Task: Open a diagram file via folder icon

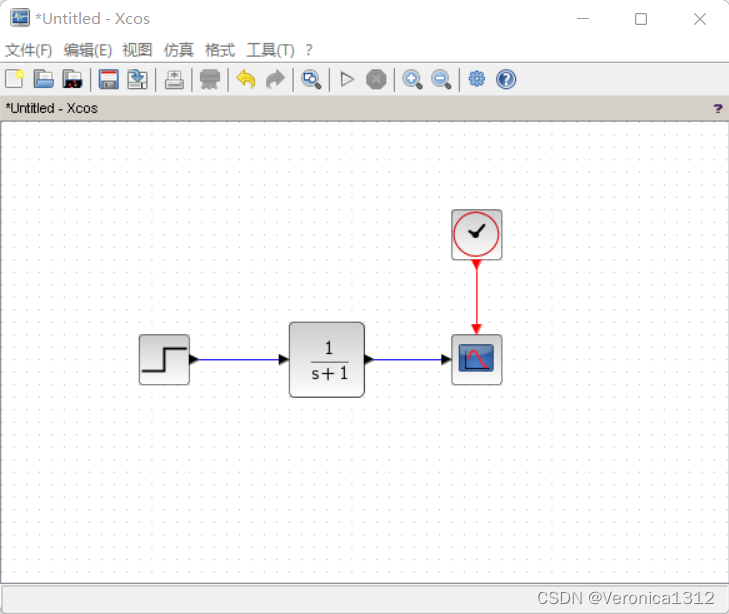Action: tap(44, 79)
